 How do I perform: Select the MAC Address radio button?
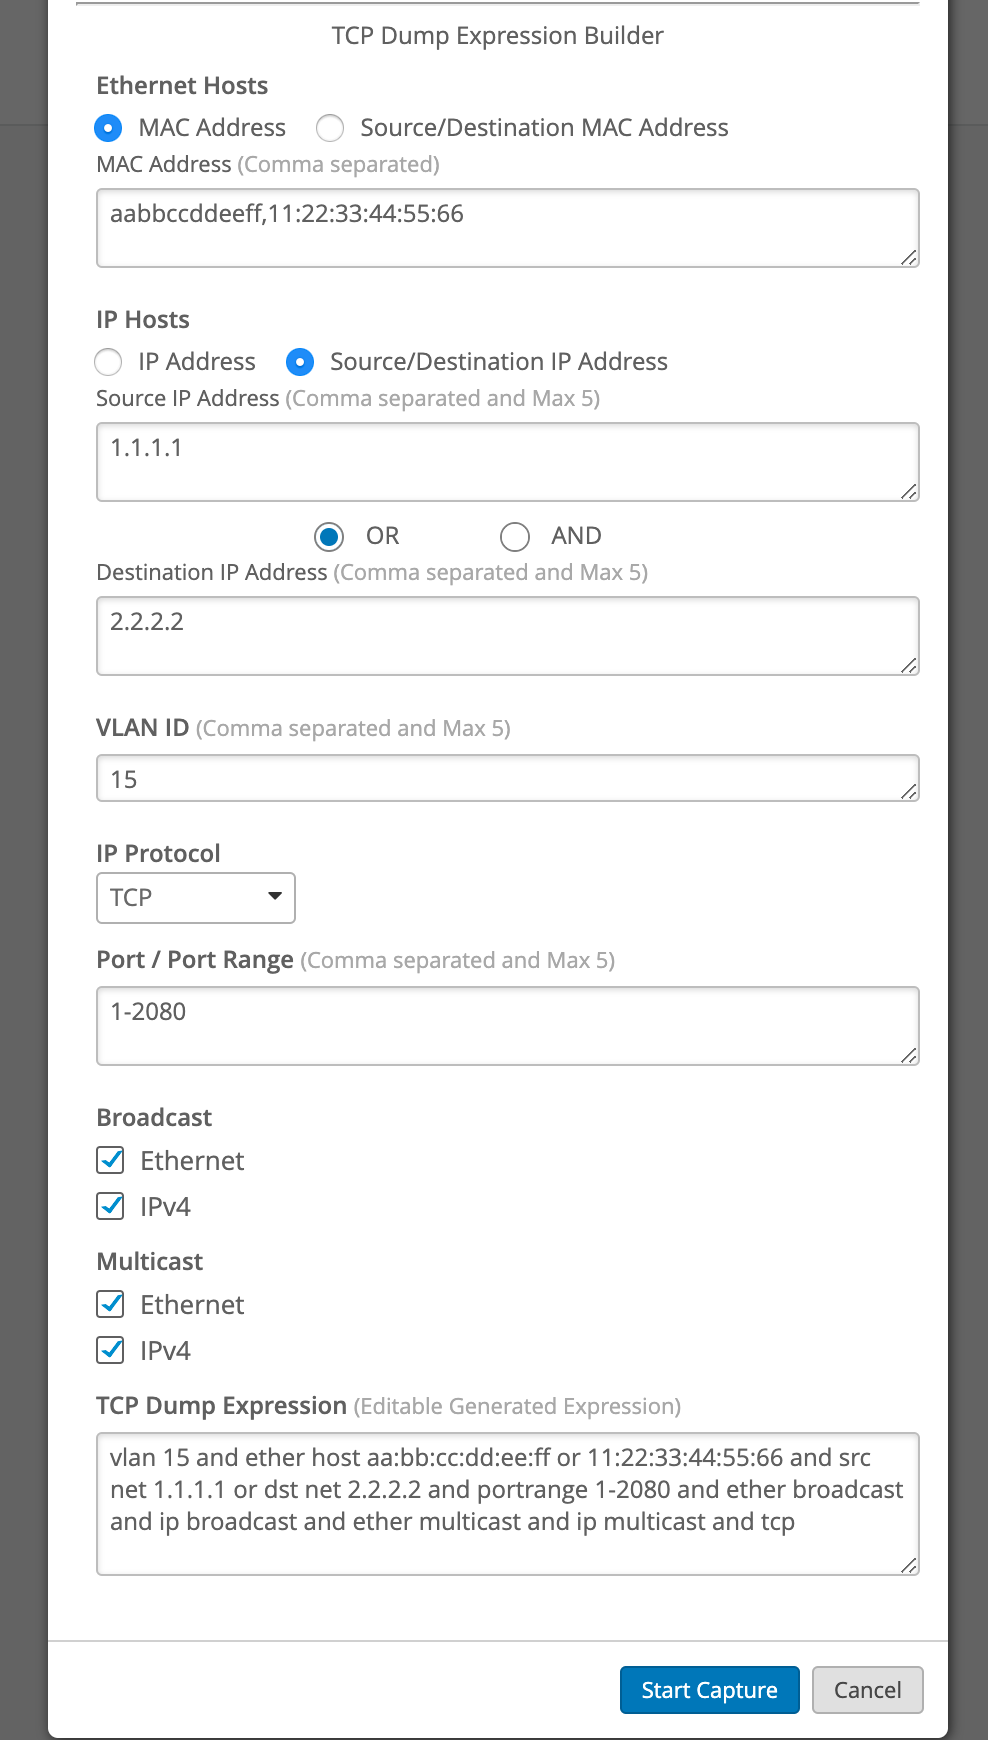(x=108, y=128)
